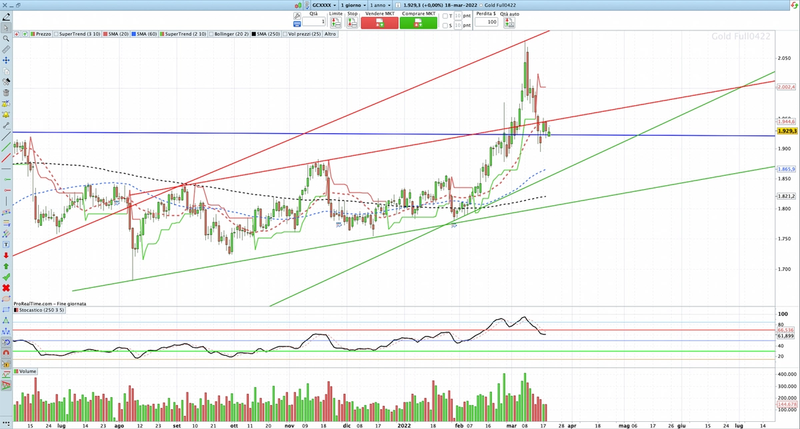Open the 1 giorno timeframe dropdown
Image resolution: width=800 pixels, height=429 pixels.
[x=353, y=5]
